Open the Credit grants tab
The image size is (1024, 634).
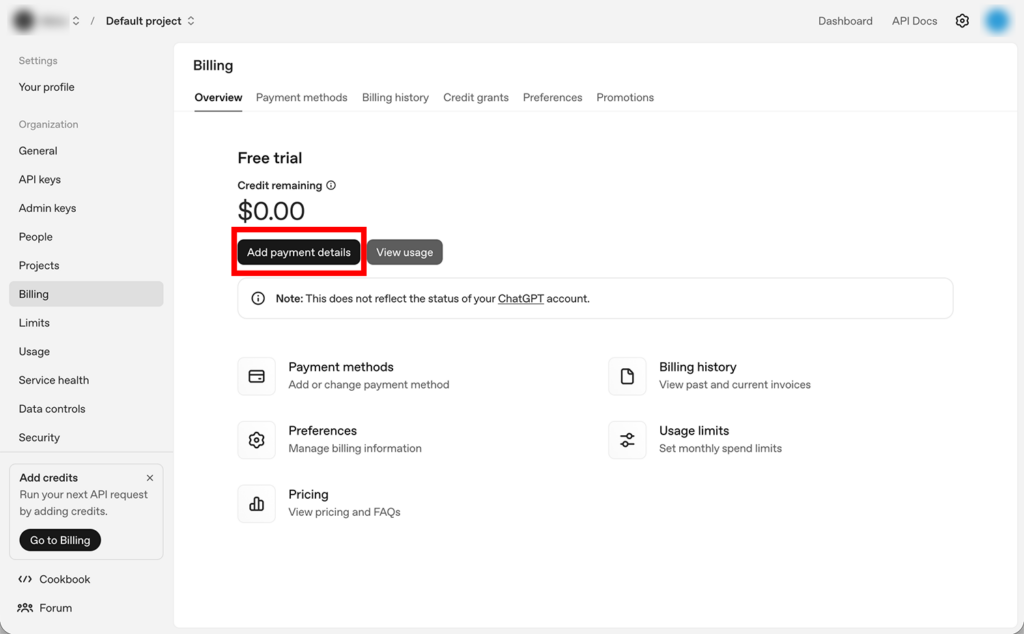[475, 97]
